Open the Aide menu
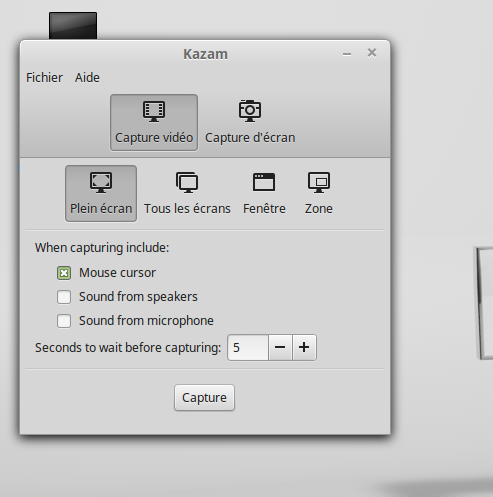 point(87,78)
